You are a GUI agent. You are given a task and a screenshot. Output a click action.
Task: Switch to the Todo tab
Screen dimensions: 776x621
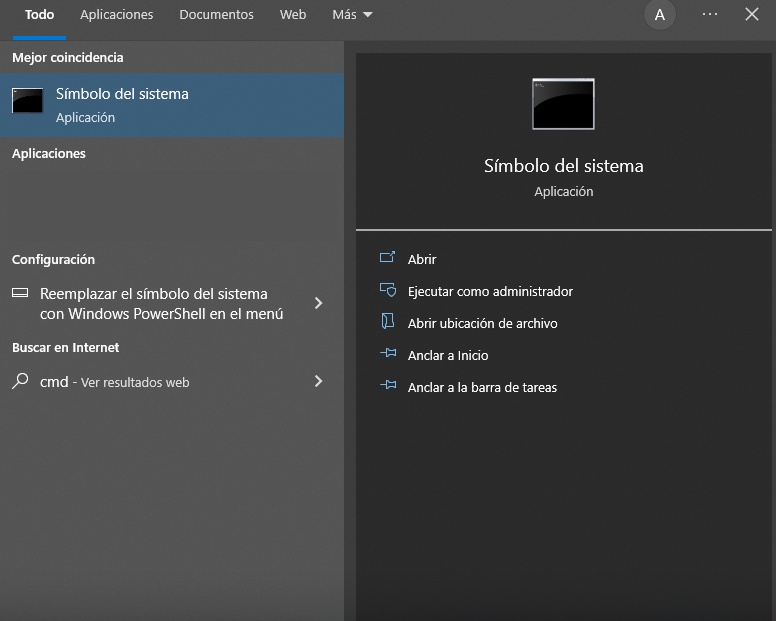click(x=39, y=15)
